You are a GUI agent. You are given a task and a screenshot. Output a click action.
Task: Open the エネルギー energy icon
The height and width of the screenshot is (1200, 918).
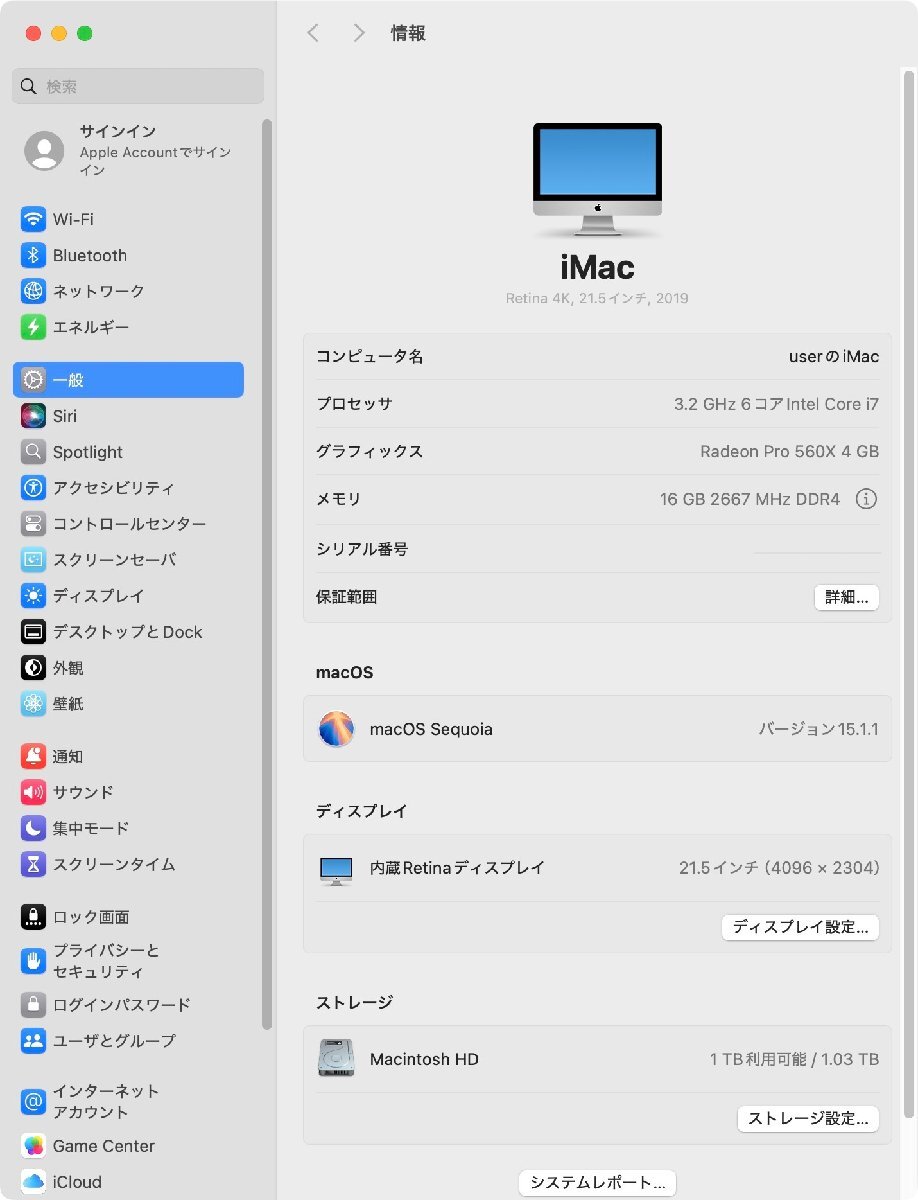[x=34, y=327]
